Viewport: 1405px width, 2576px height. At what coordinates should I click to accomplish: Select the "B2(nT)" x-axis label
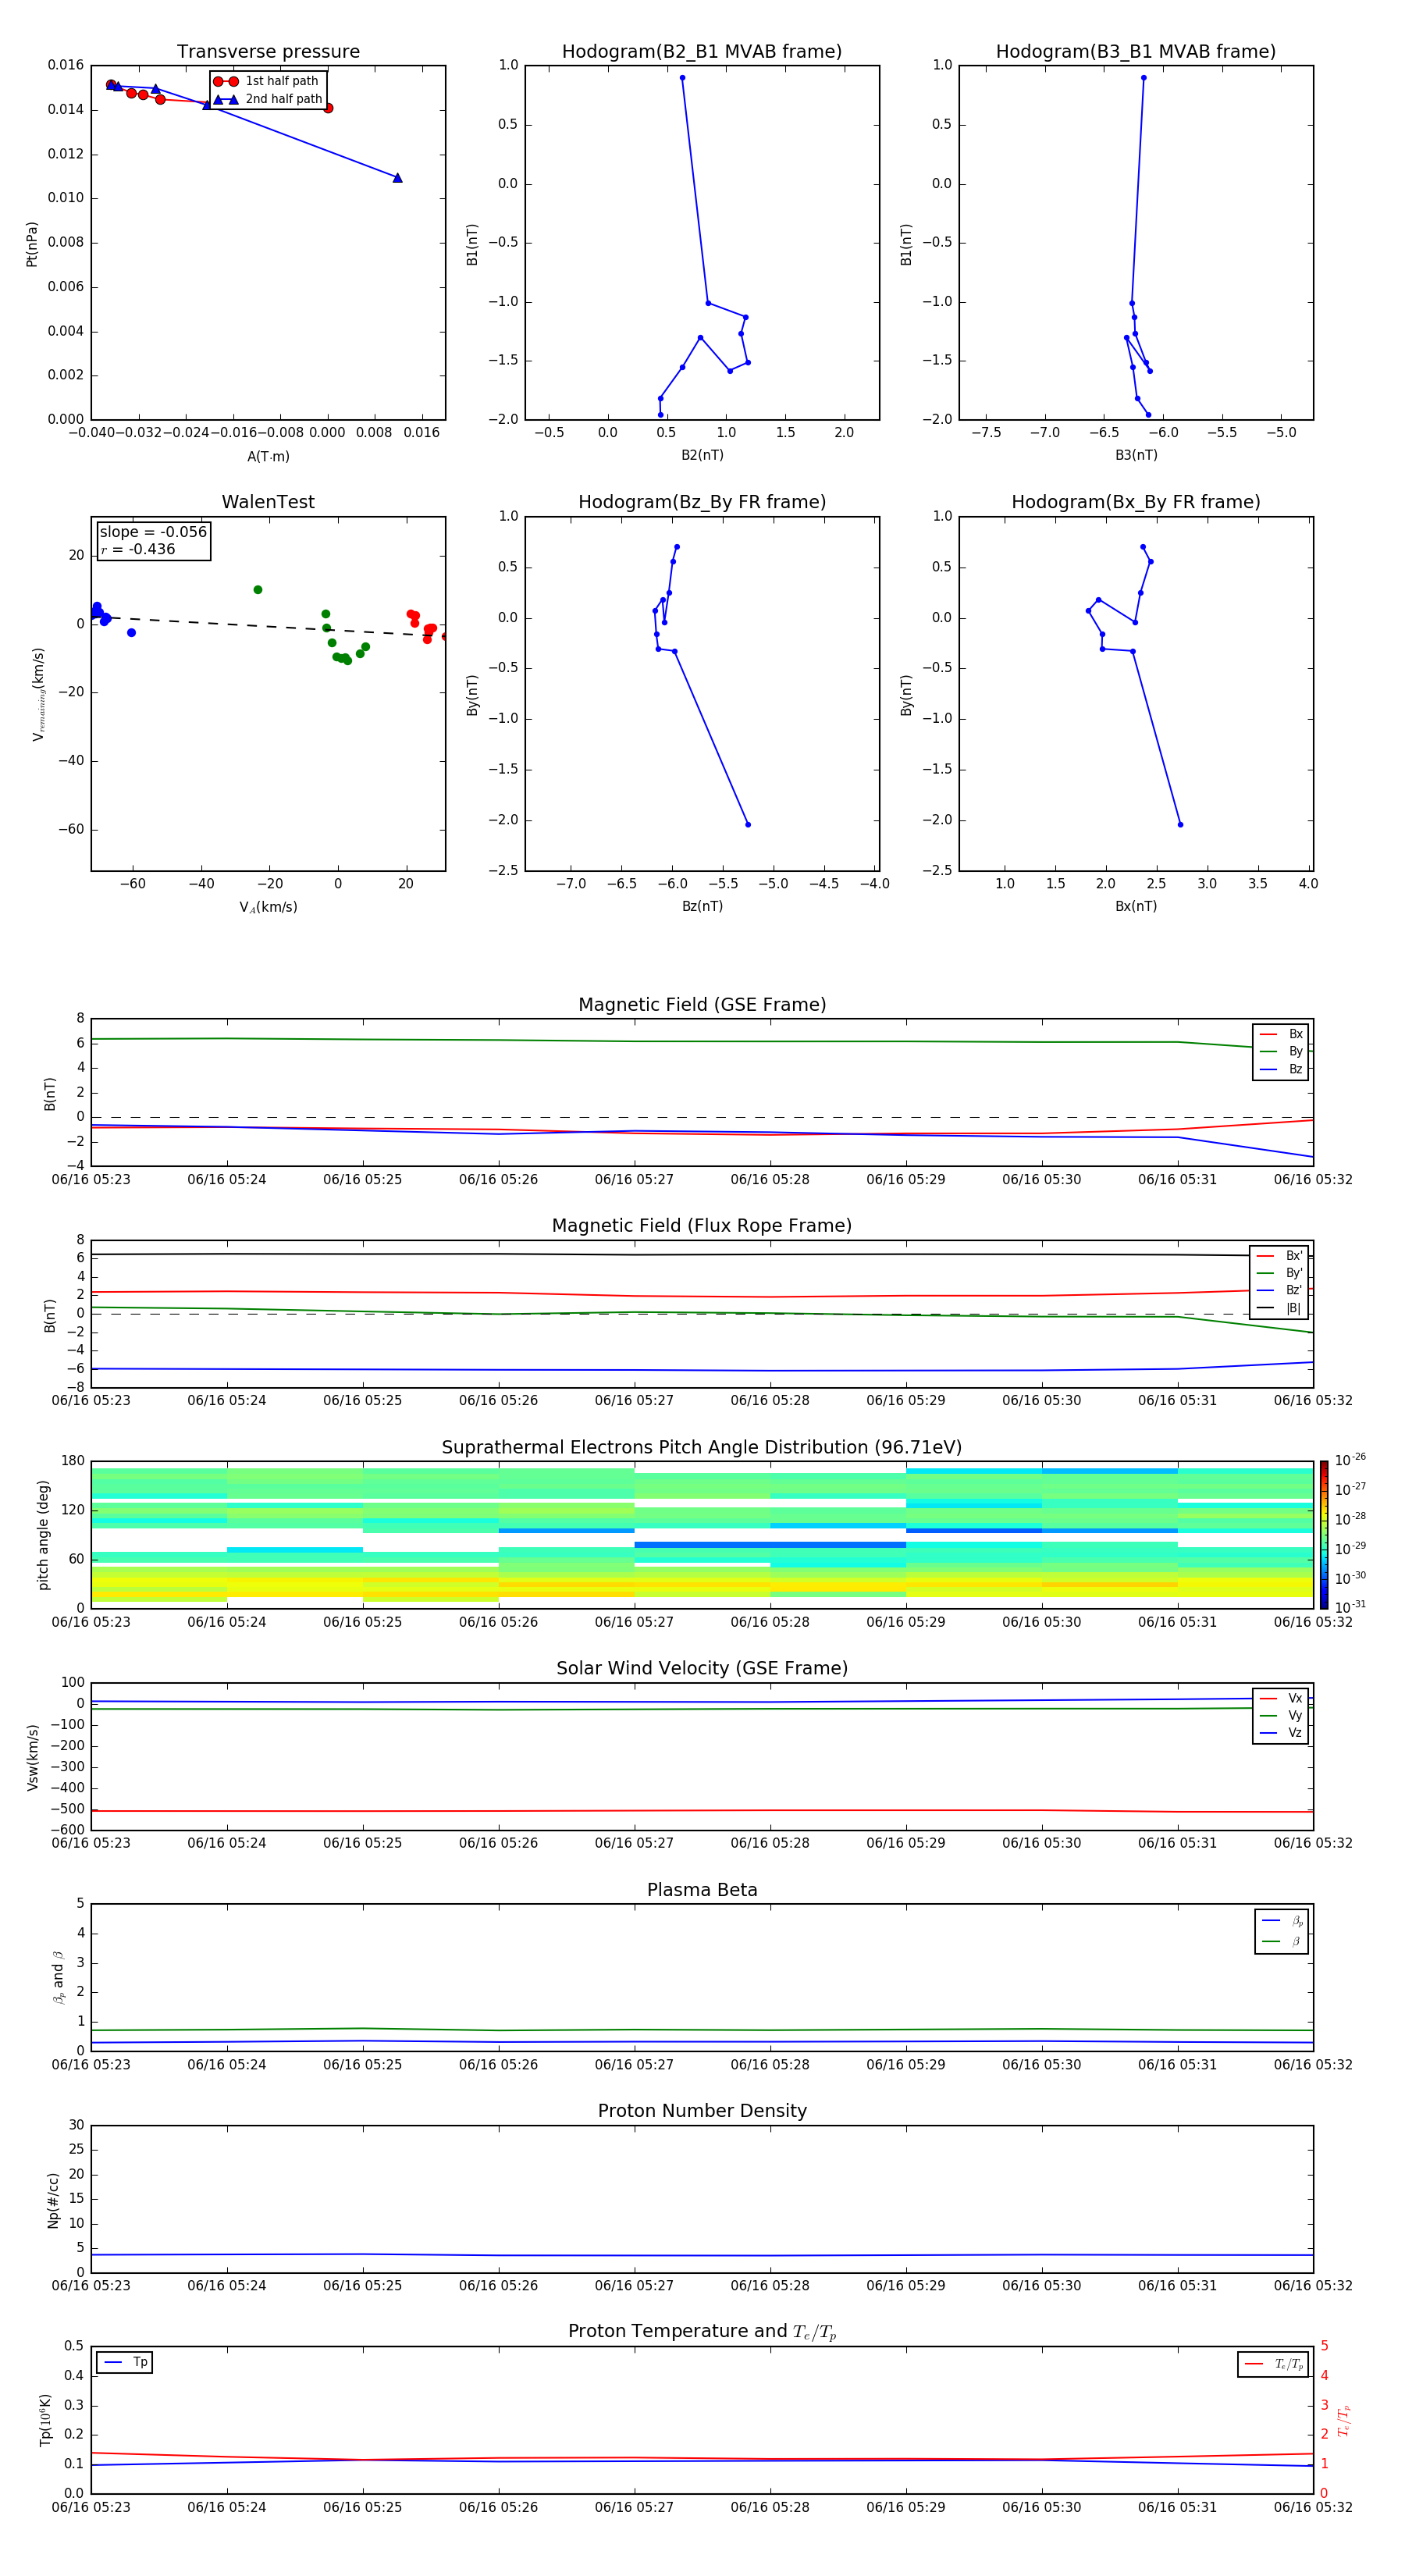point(702,455)
